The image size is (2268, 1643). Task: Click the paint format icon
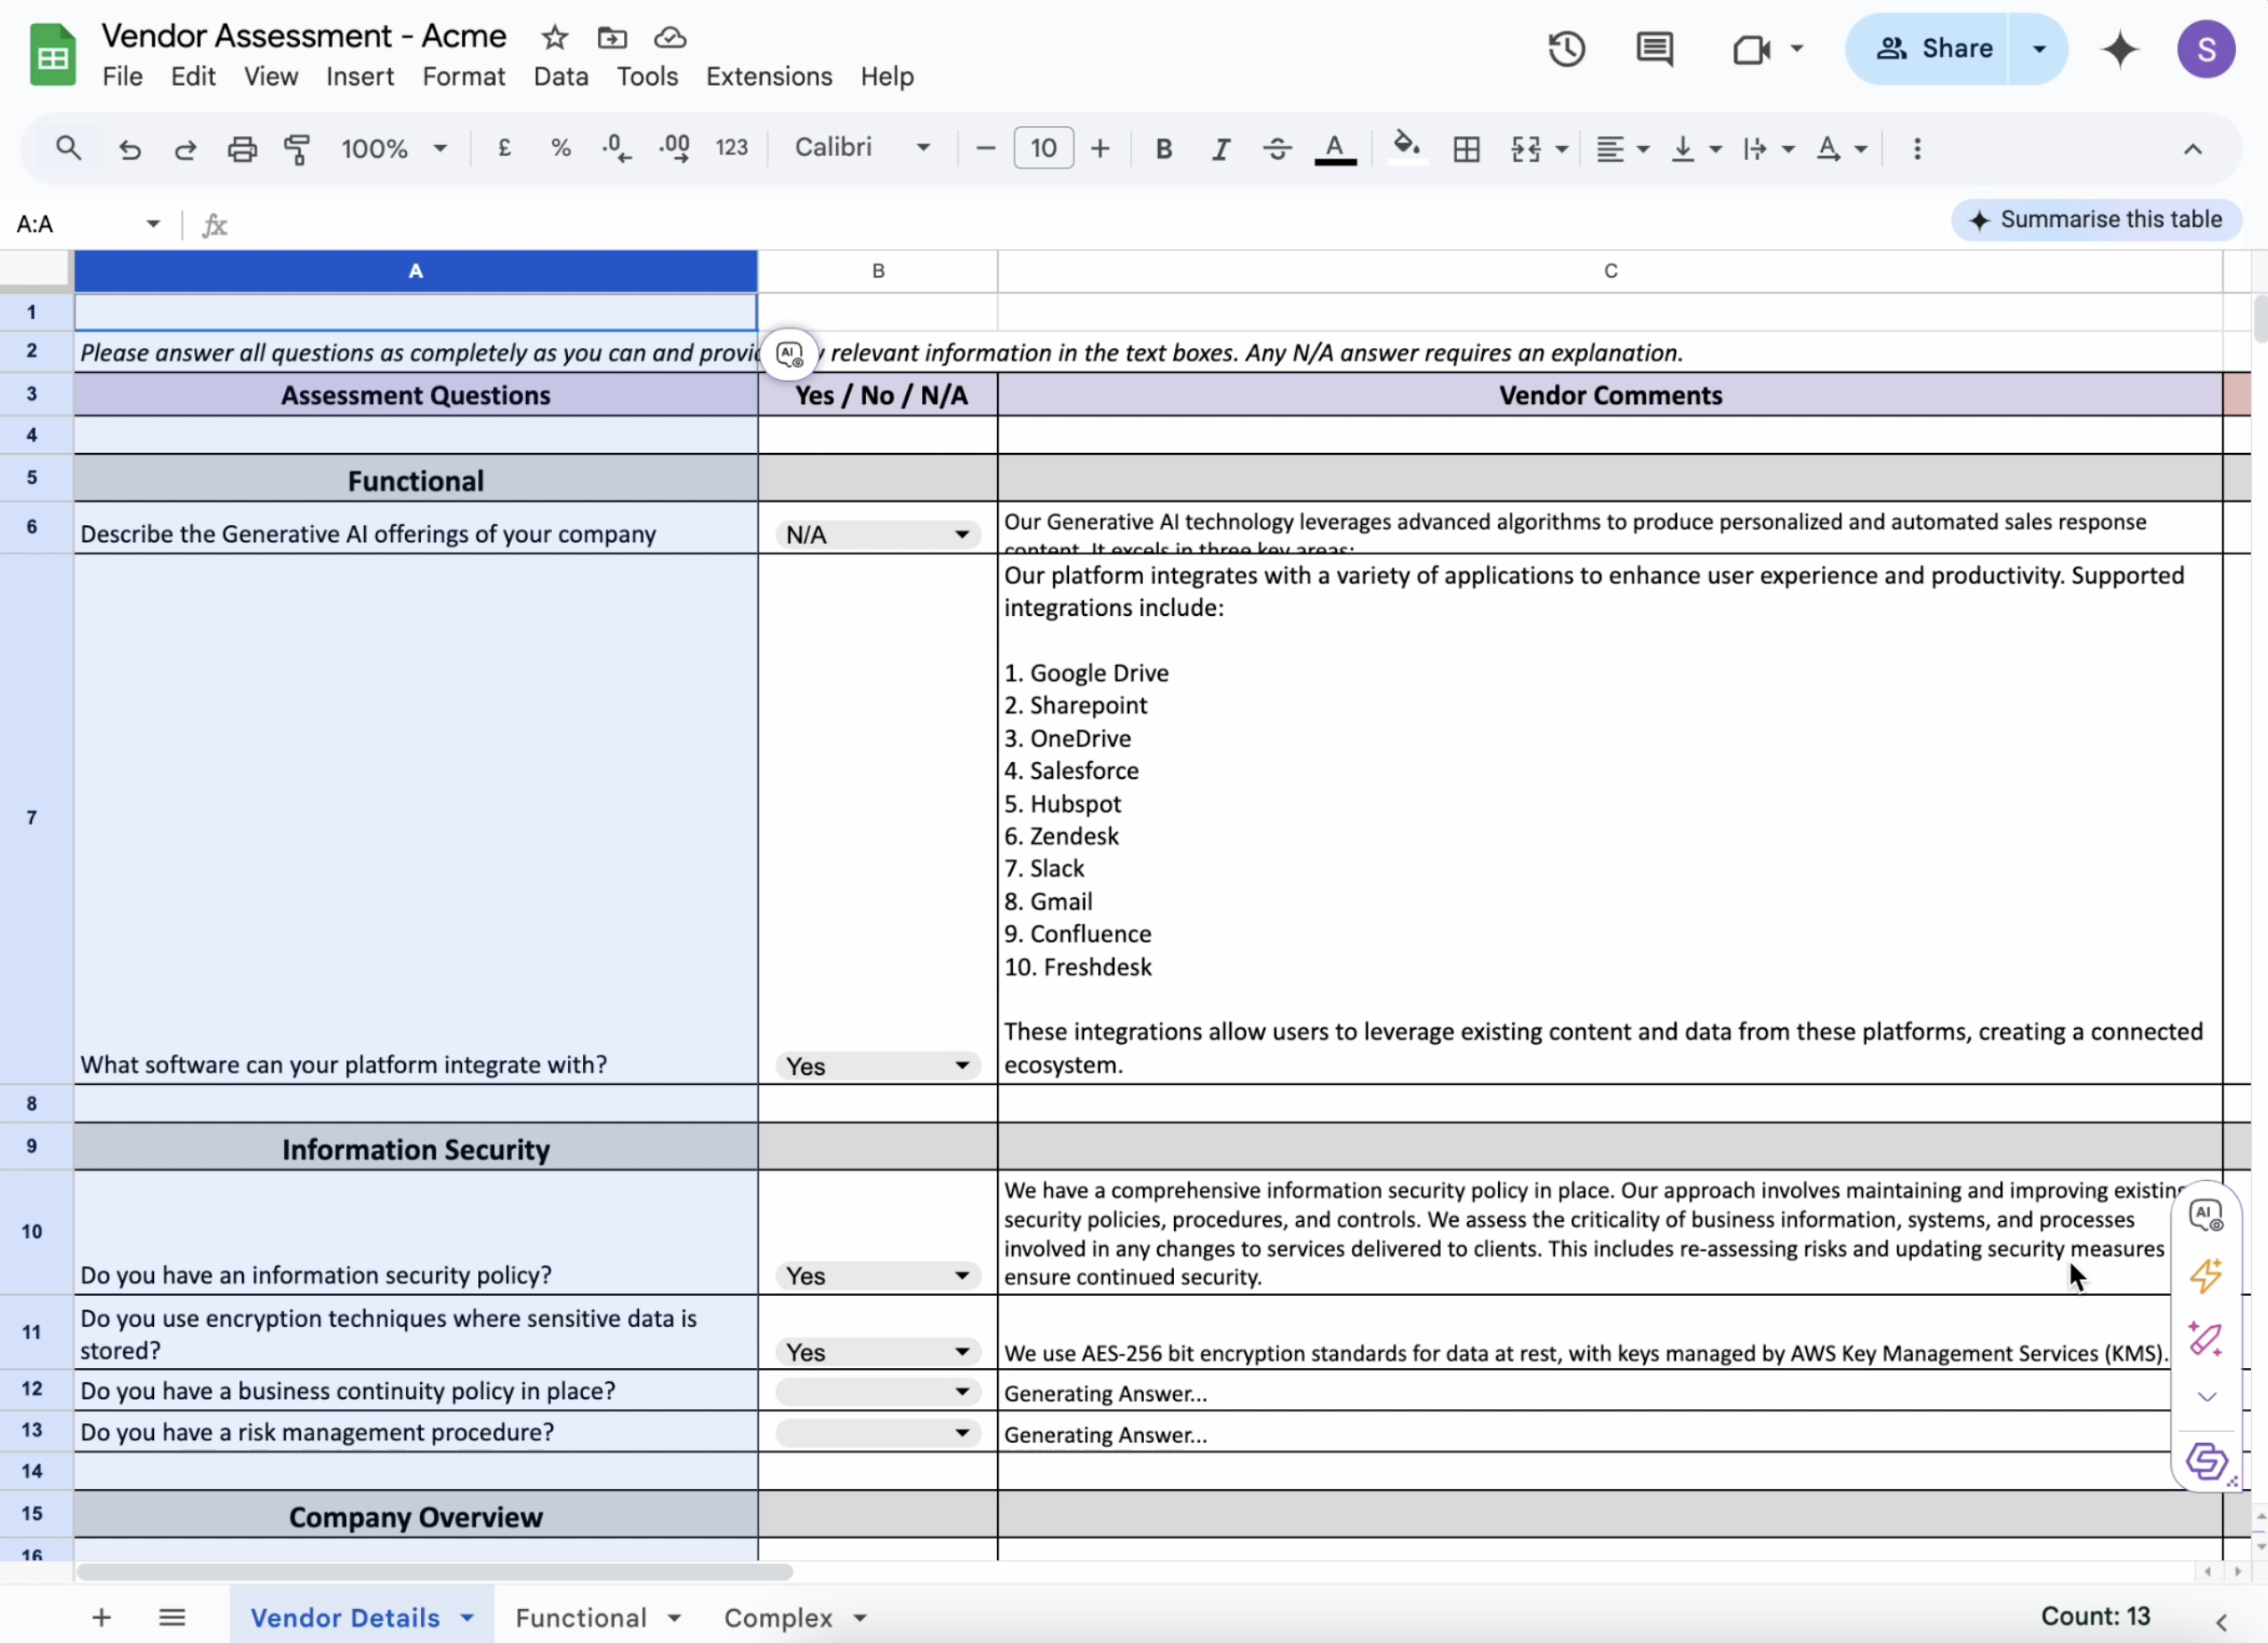tap(297, 149)
